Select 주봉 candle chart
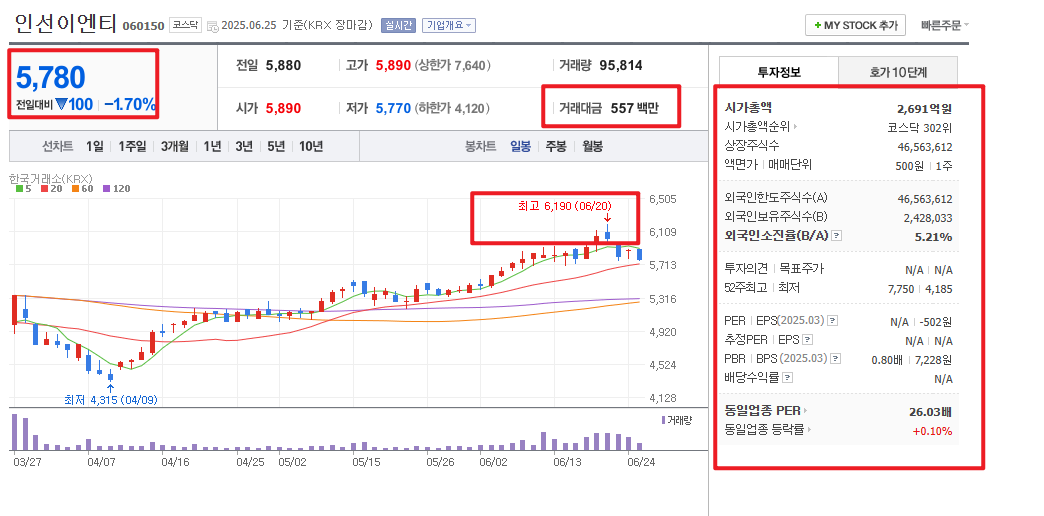The height and width of the screenshot is (516, 1044). tap(556, 146)
